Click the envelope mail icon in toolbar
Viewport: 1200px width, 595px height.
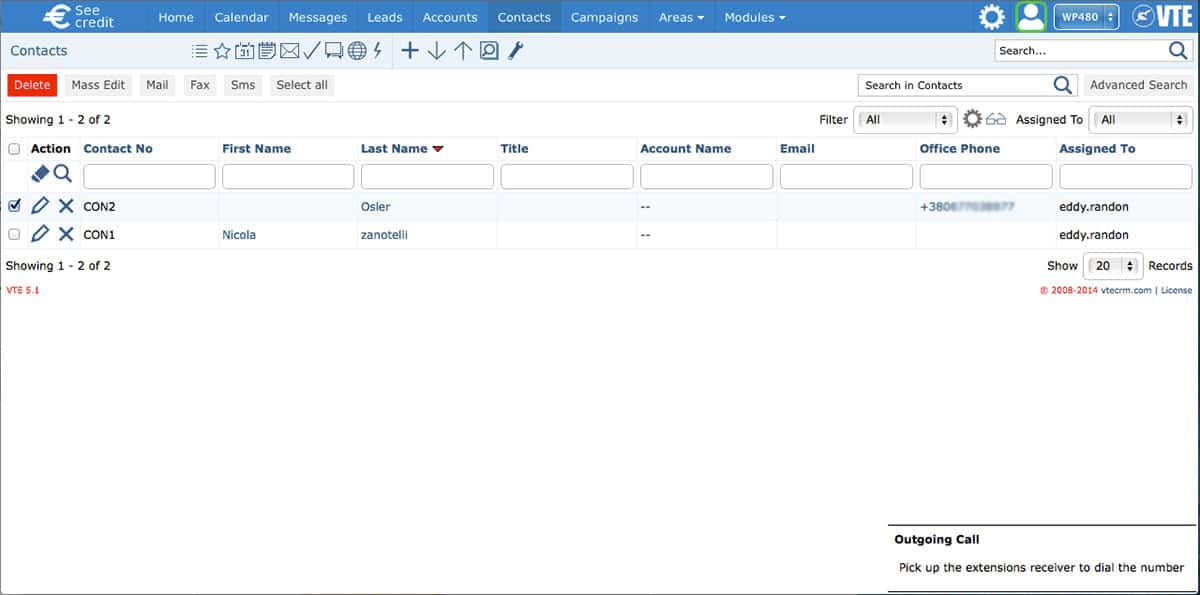289,51
